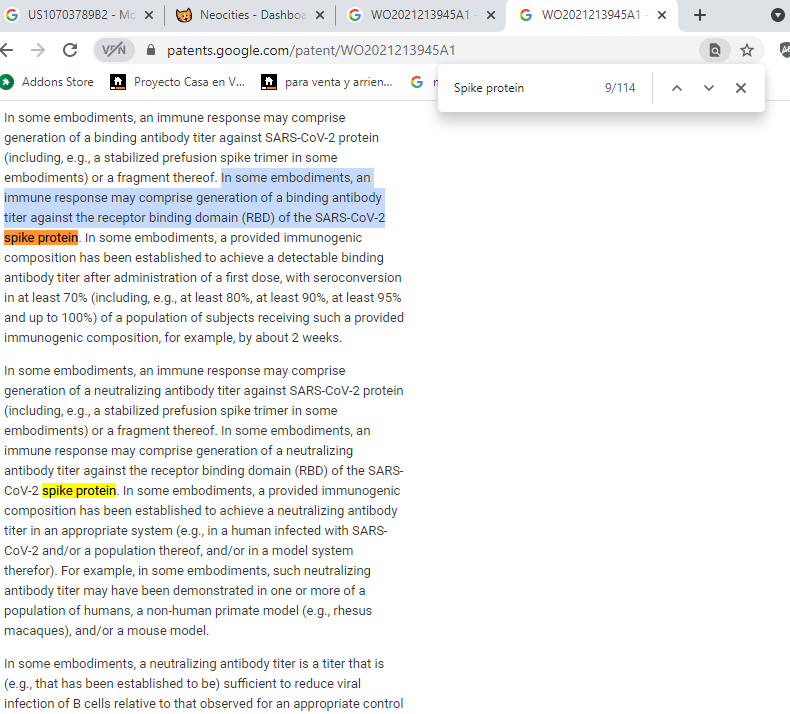The width and height of the screenshot is (790, 714).
Task: Click the VPN badge in address bar
Action: tap(114, 50)
